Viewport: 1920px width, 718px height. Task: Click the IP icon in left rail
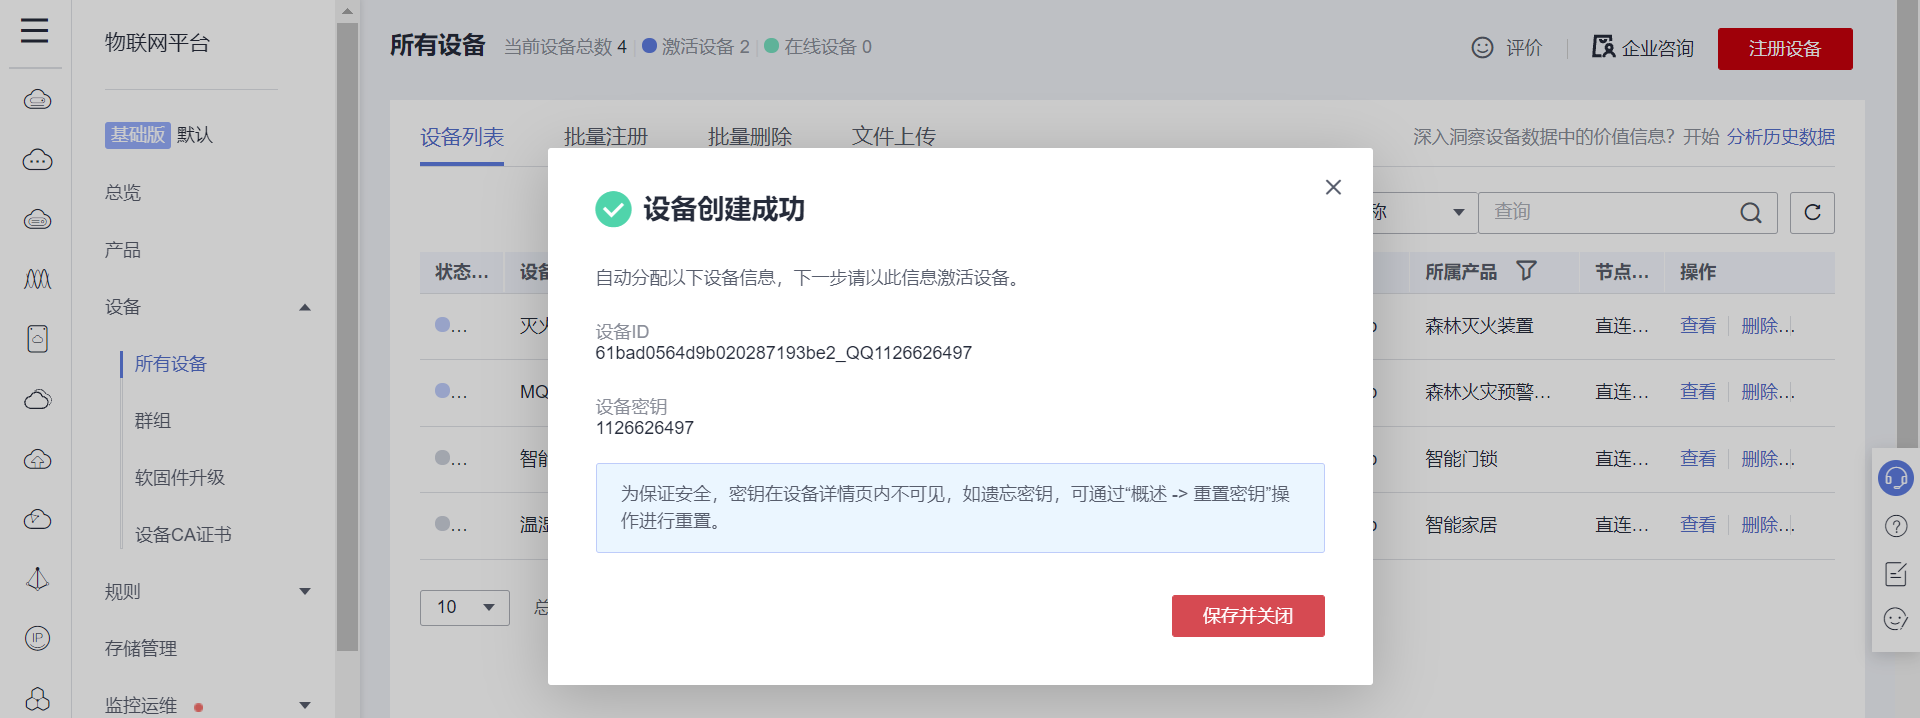point(37,638)
